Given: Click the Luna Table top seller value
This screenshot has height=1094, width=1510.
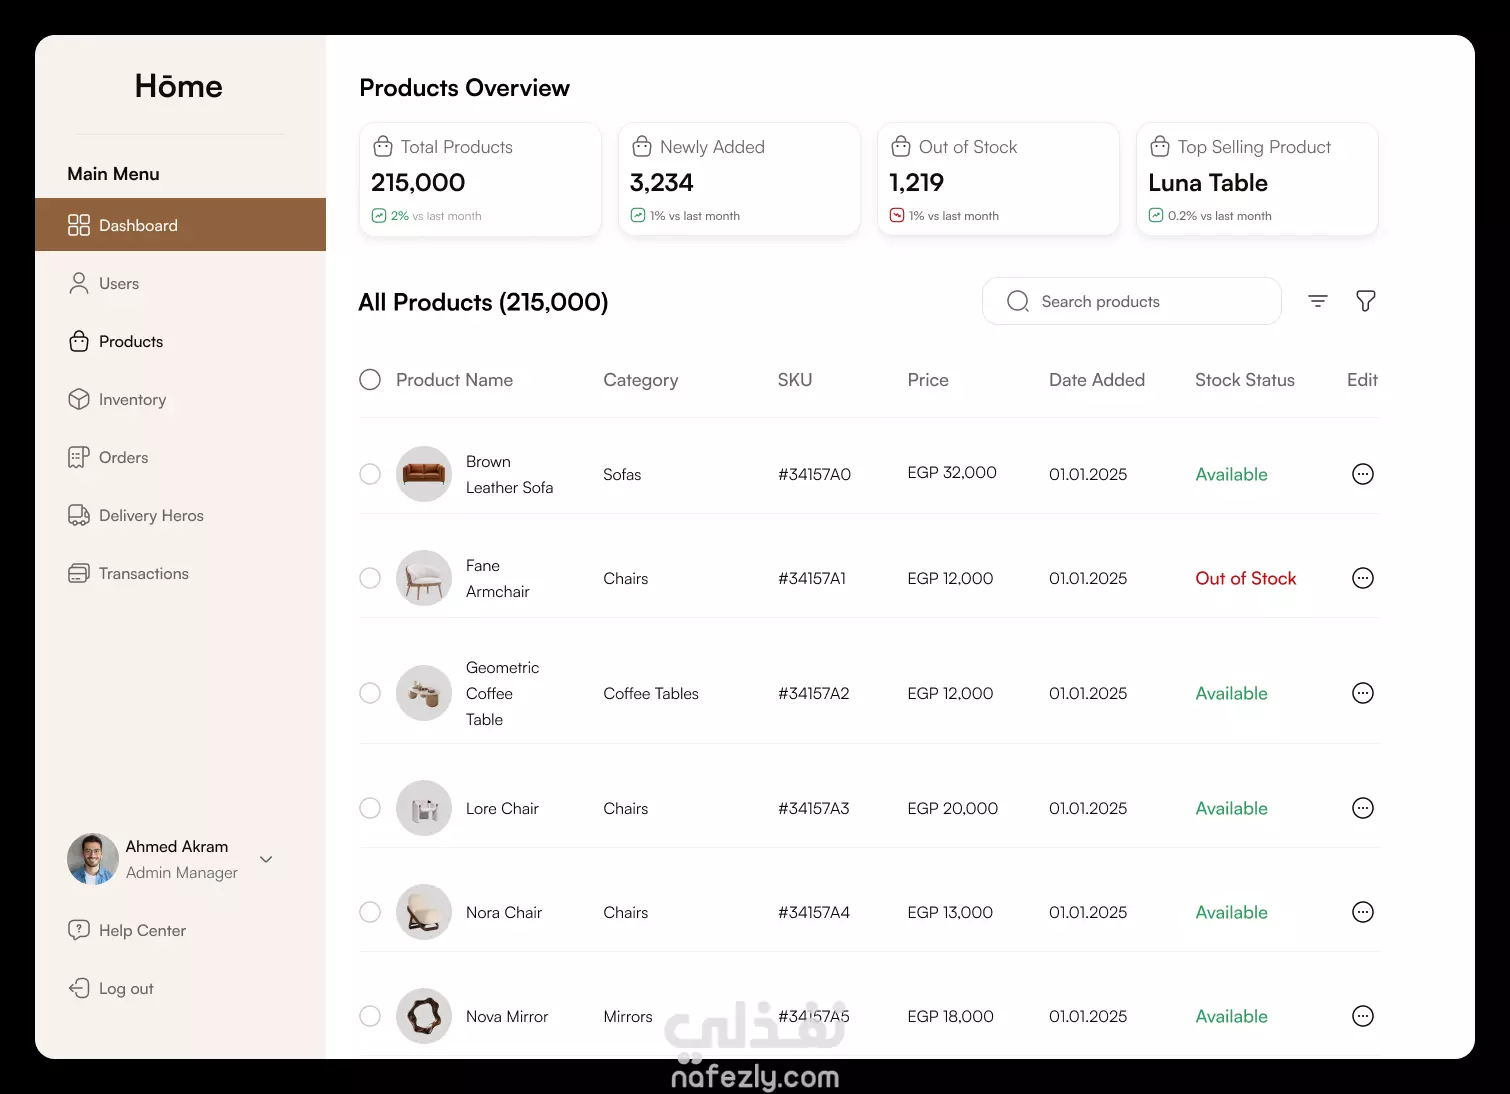Looking at the screenshot, I should [x=1208, y=183].
